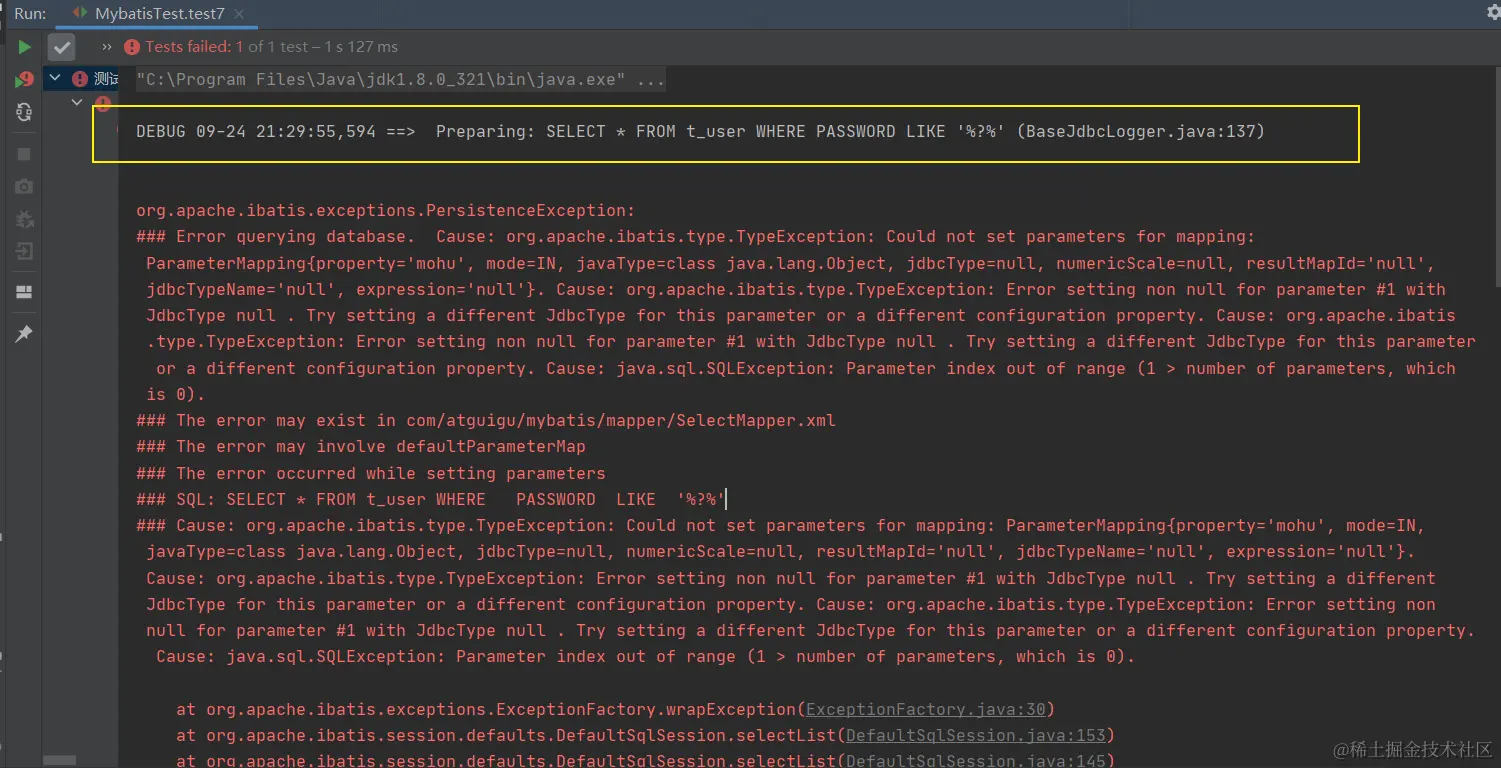Image resolution: width=1501 pixels, height=768 pixels.
Task: Click the 'Run:' panel label
Action: tap(30, 14)
